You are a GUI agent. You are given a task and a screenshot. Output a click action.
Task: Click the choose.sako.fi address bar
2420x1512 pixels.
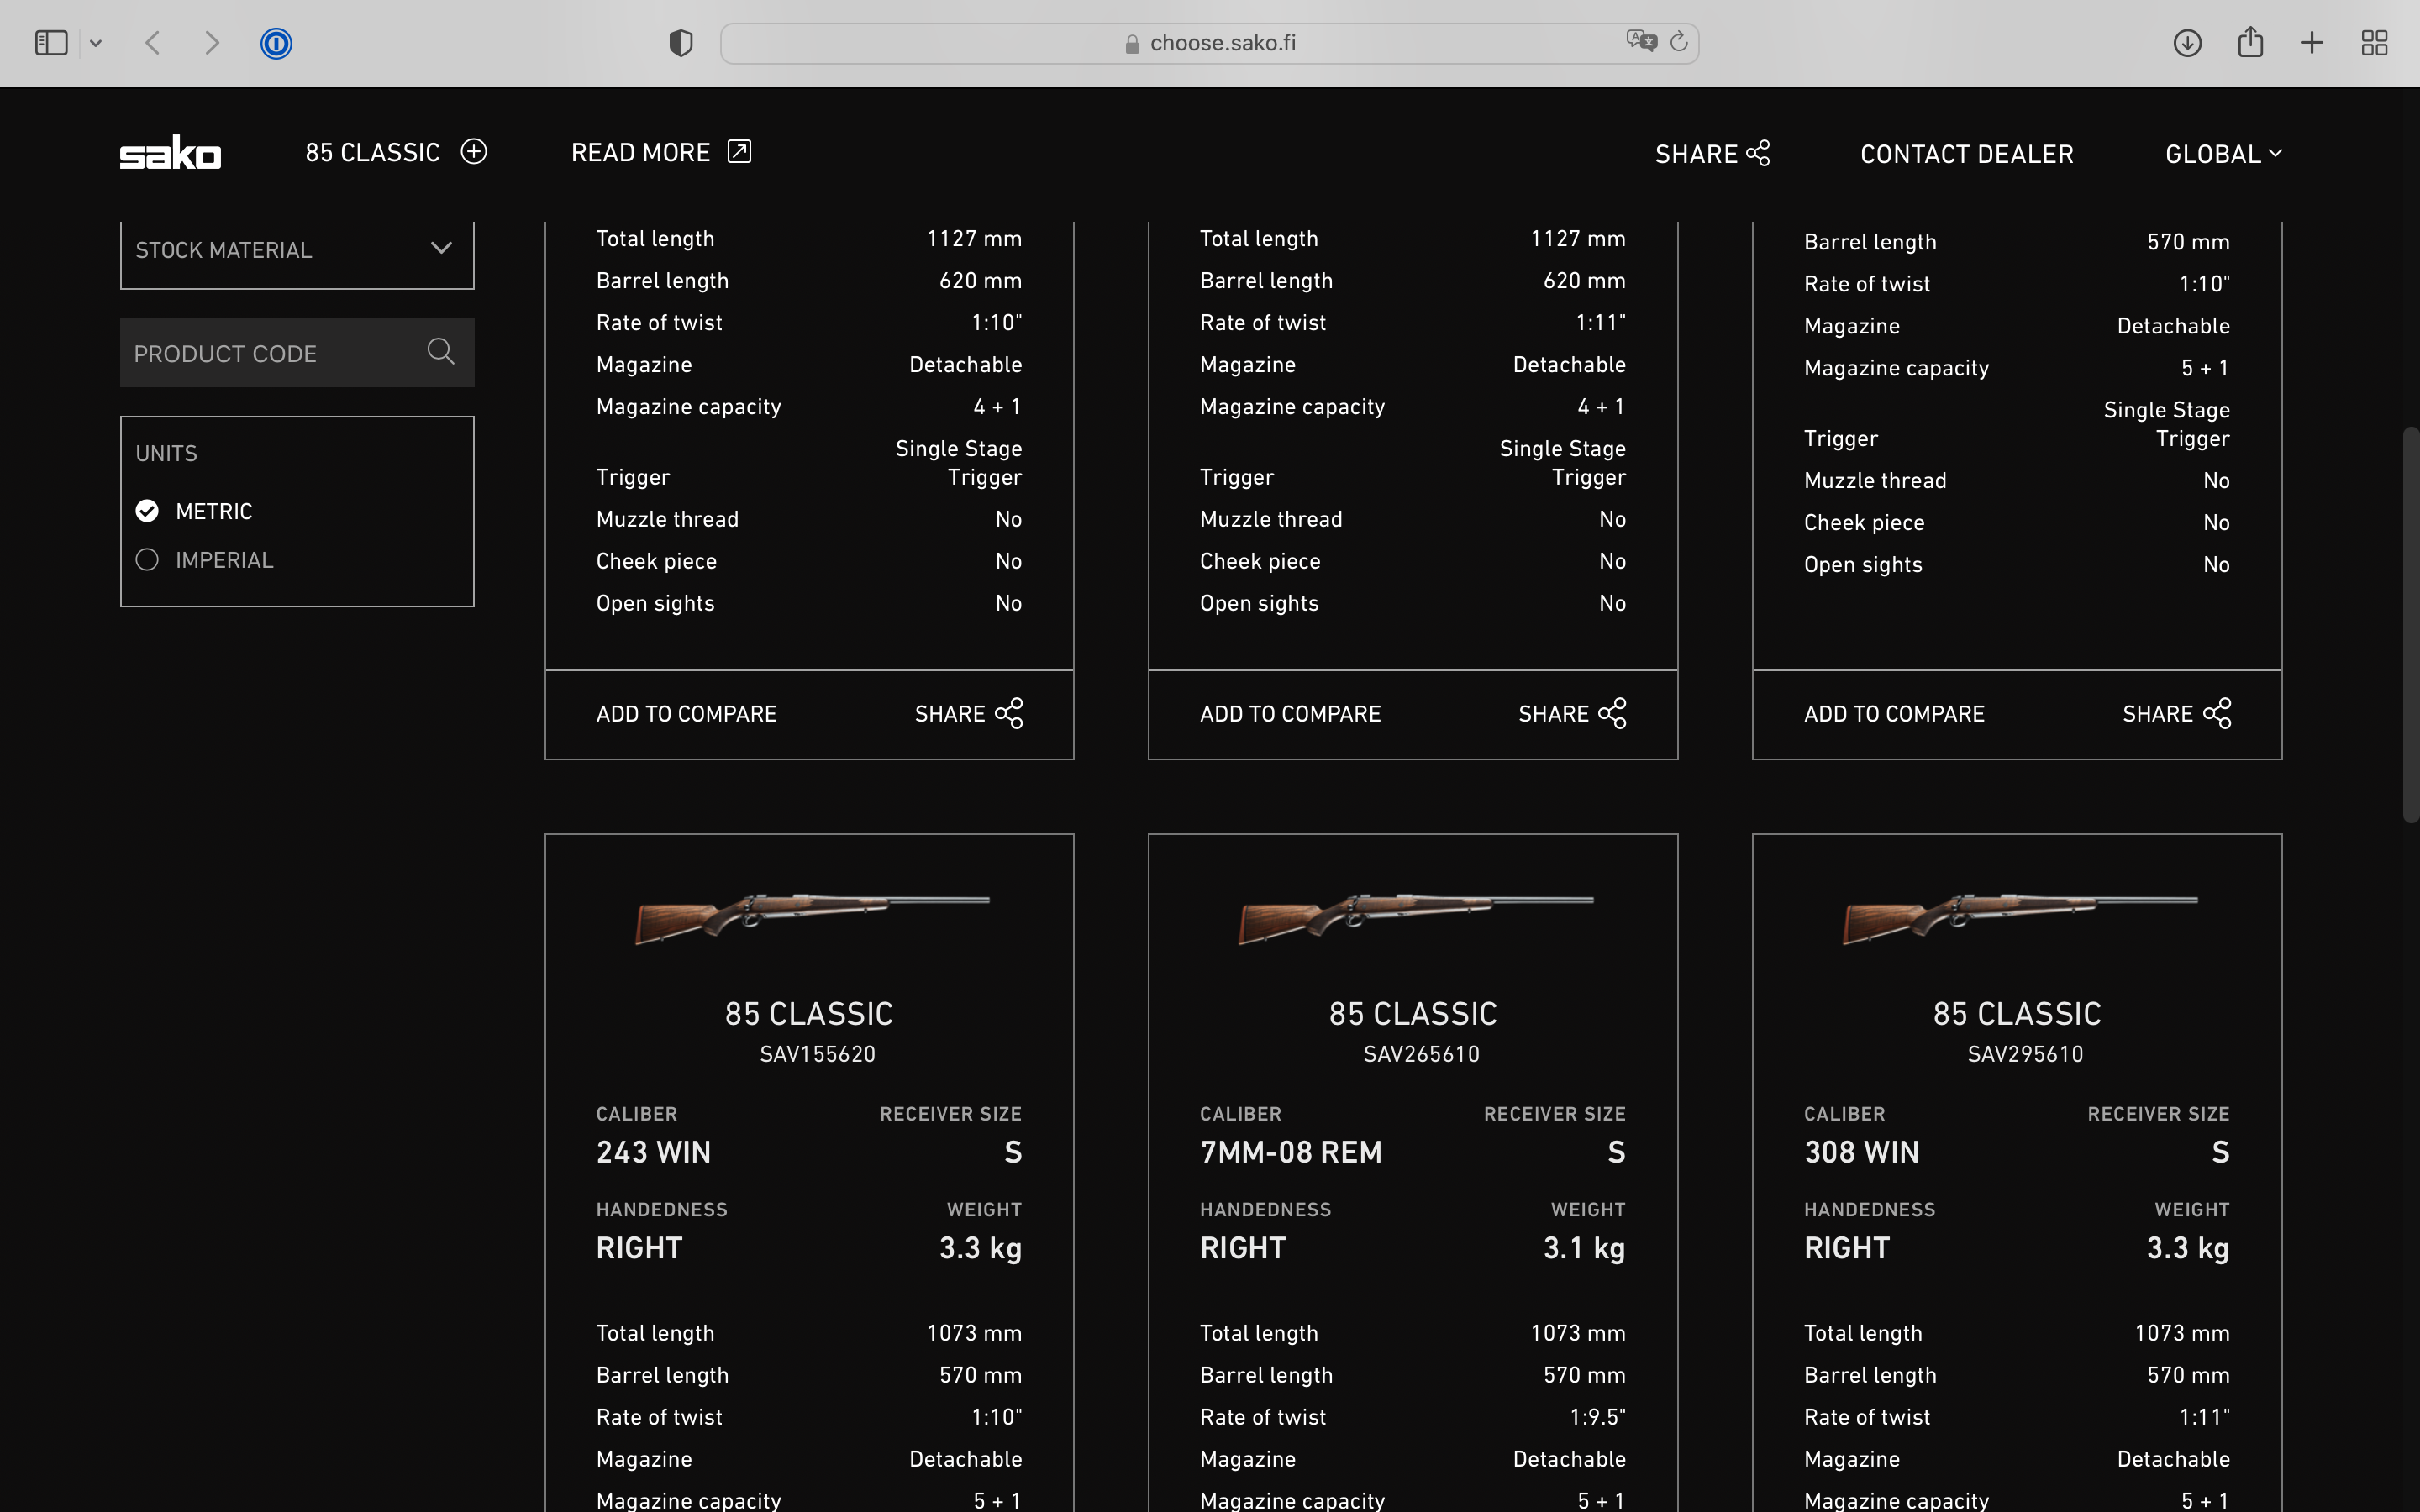[x=1210, y=43]
